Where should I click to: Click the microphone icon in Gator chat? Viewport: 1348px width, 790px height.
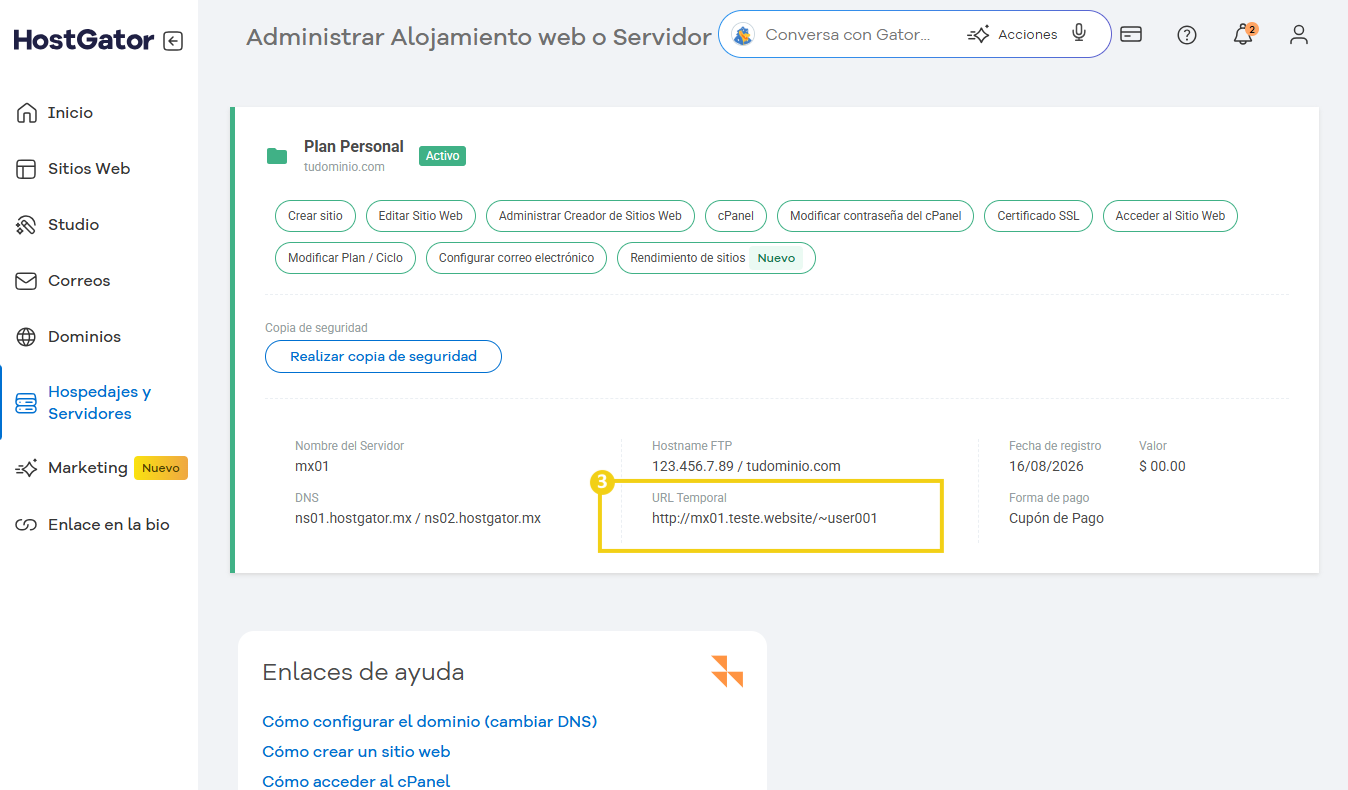click(x=1079, y=34)
